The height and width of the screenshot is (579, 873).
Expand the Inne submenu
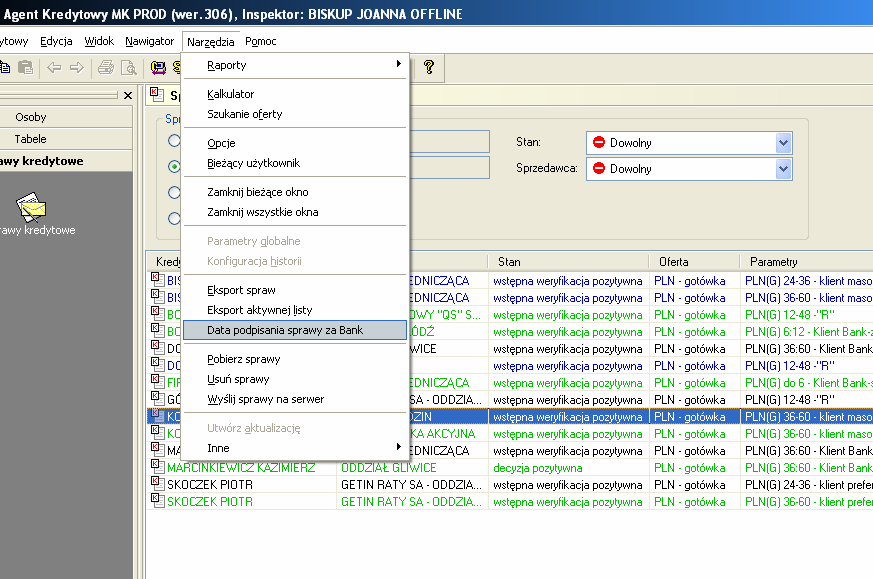tap(295, 448)
